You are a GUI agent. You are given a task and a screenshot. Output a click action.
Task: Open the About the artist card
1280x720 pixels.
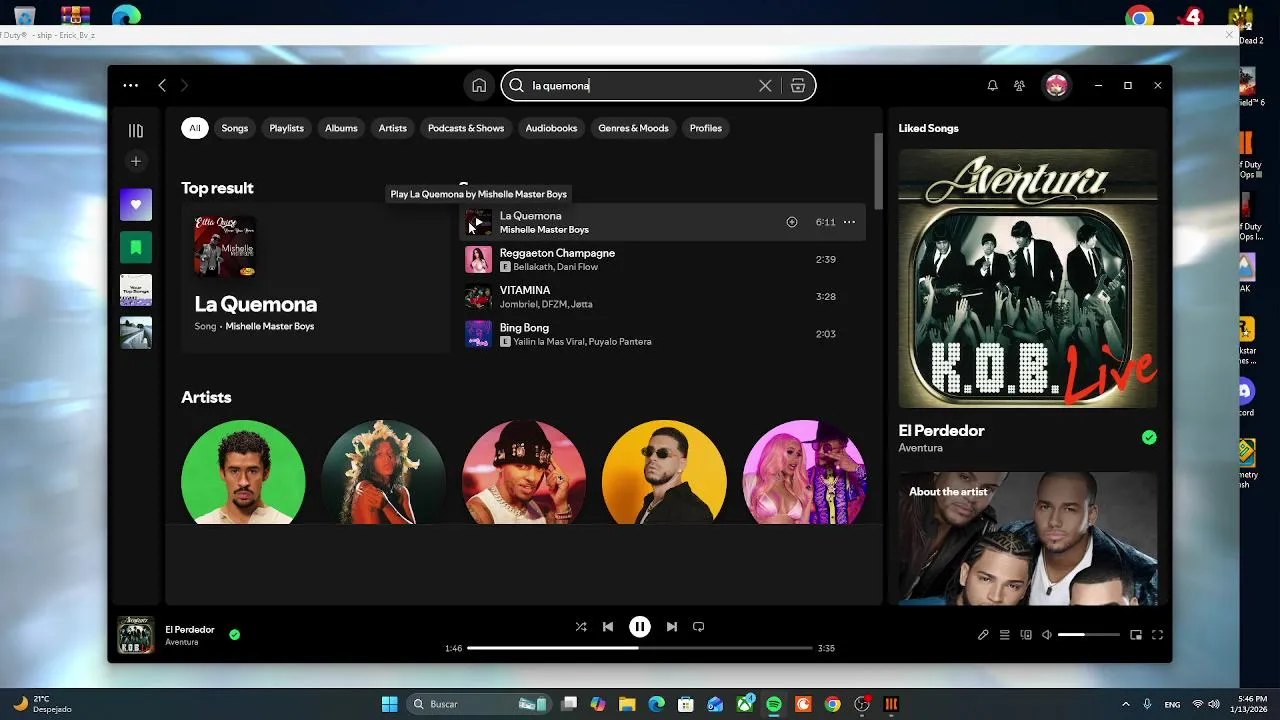1028,538
